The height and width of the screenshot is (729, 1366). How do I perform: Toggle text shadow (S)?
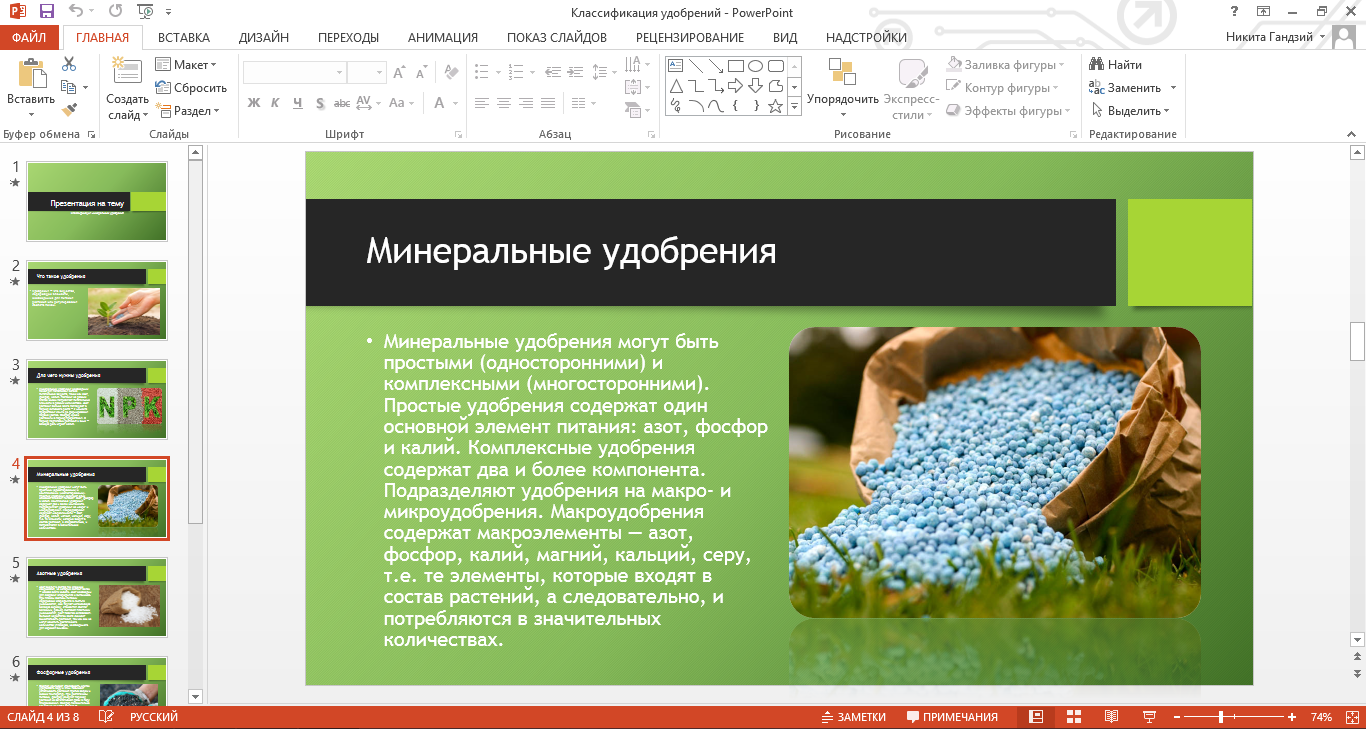[320, 103]
